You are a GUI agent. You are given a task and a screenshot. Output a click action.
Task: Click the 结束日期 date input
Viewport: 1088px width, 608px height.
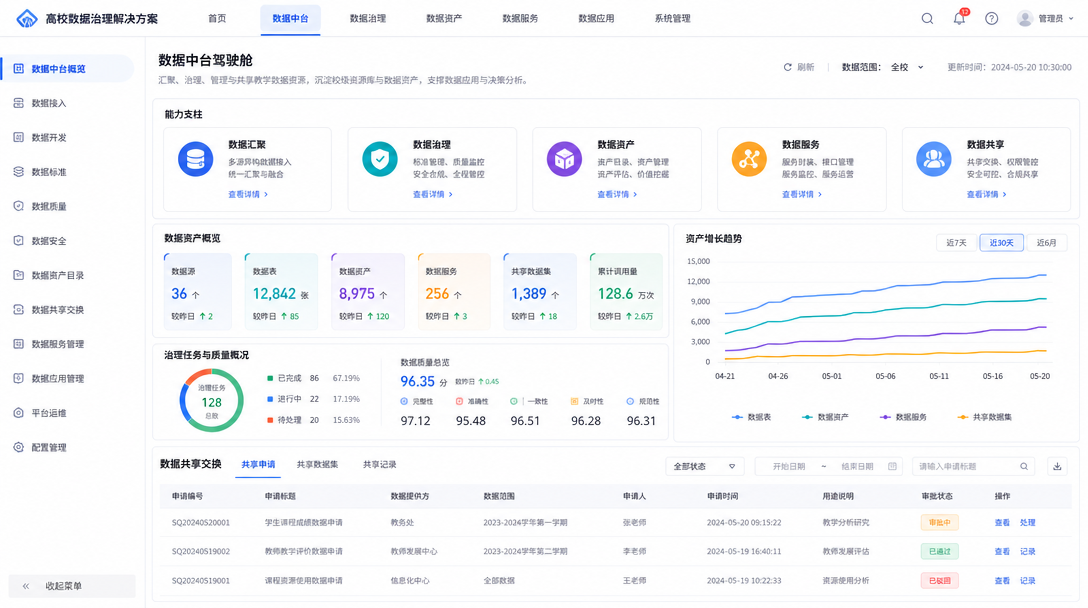(x=857, y=466)
